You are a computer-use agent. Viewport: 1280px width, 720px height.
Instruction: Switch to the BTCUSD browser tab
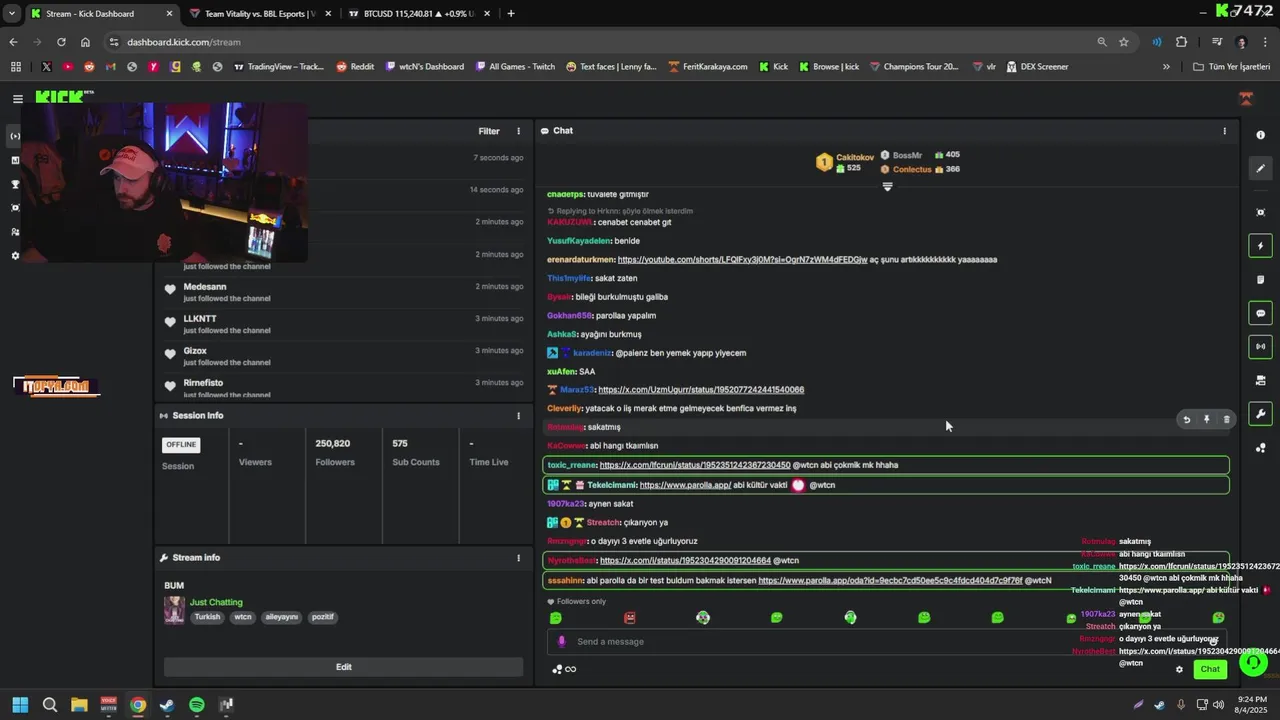(x=418, y=14)
